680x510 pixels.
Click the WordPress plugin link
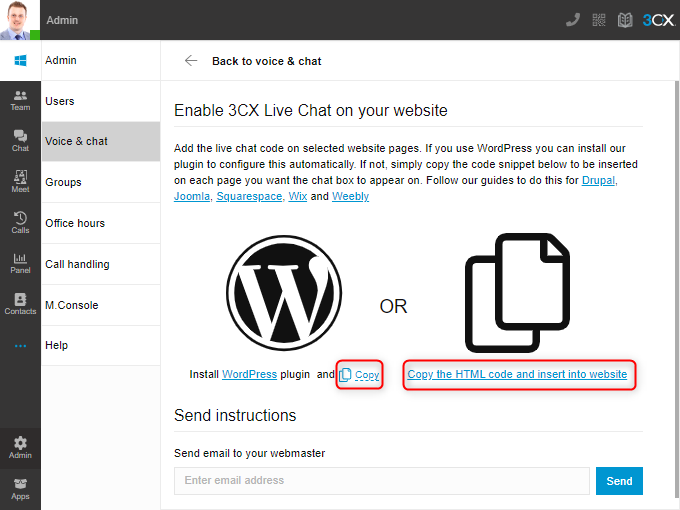tap(249, 374)
